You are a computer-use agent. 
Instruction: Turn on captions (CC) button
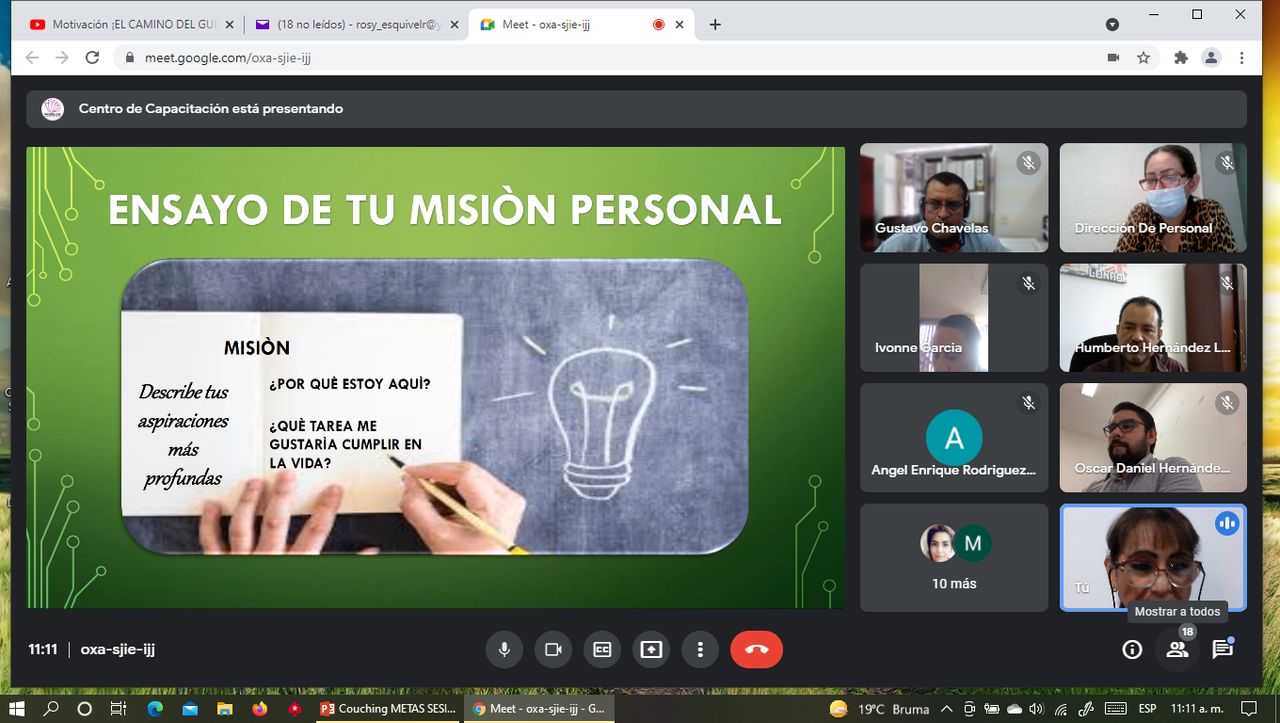(602, 650)
